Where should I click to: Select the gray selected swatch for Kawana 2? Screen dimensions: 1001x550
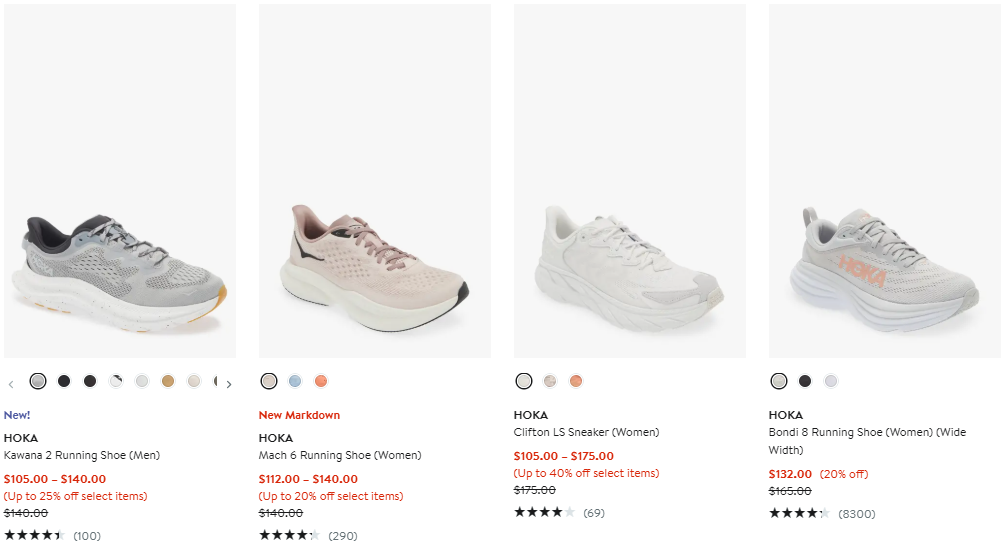38,381
